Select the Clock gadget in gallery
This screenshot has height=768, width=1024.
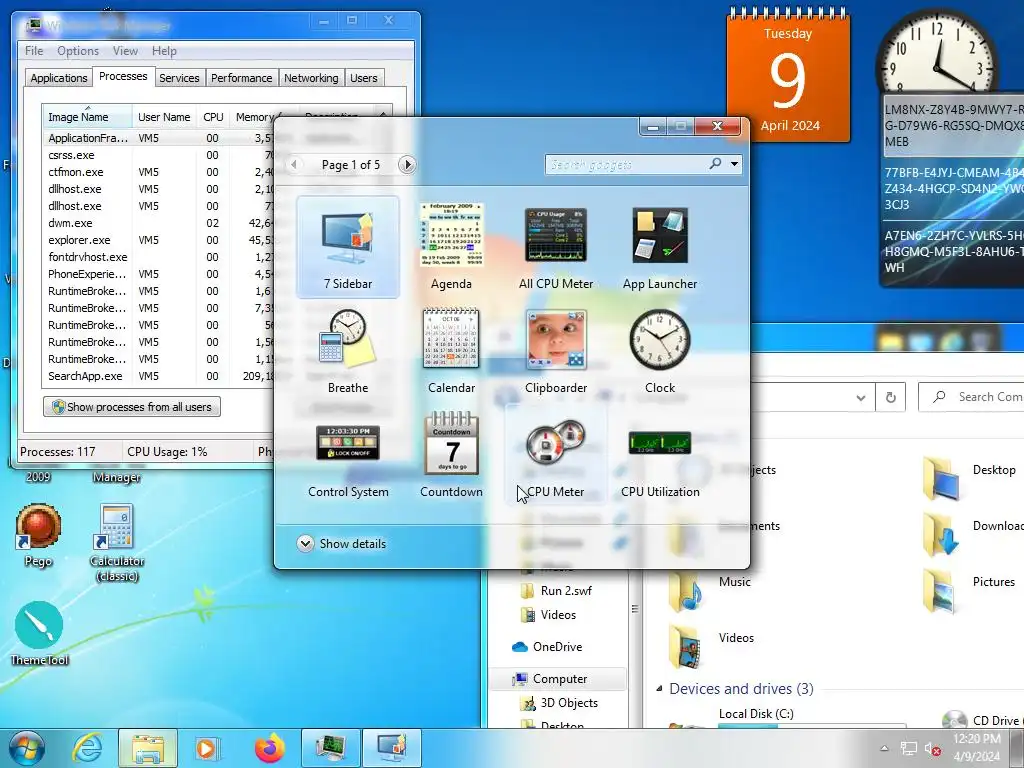click(660, 351)
